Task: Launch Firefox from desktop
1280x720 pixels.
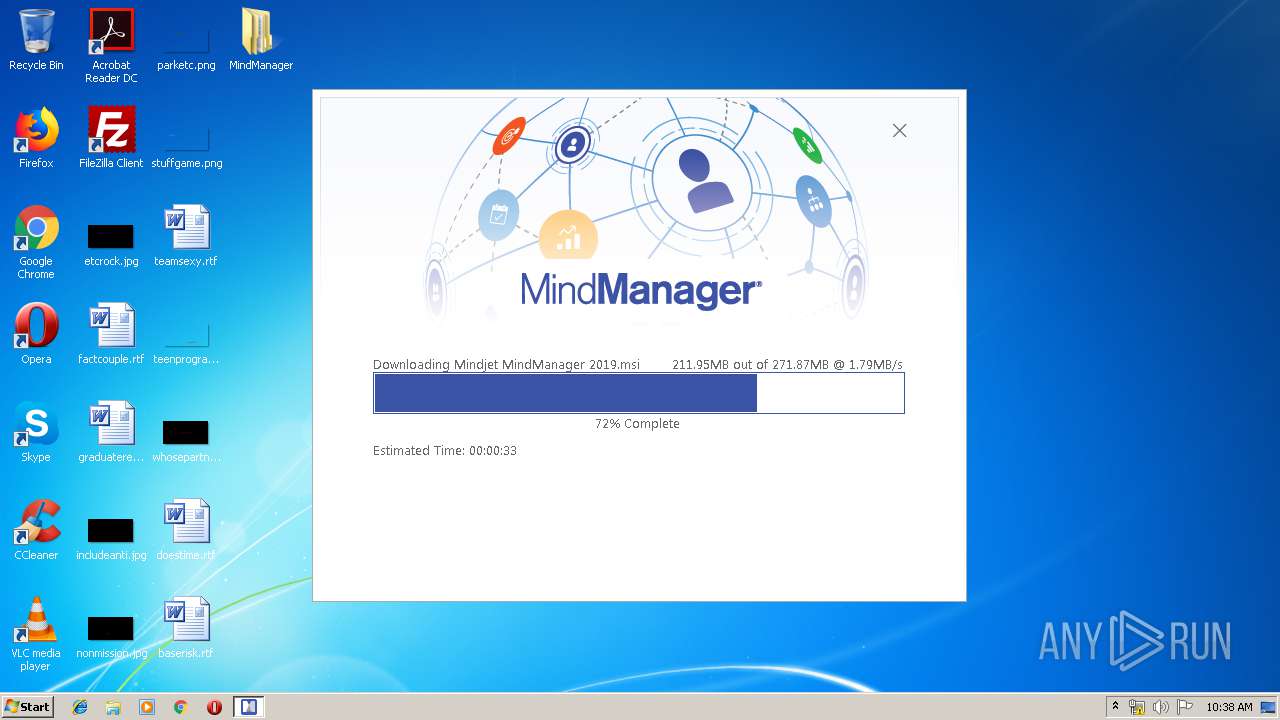Action: (x=36, y=138)
